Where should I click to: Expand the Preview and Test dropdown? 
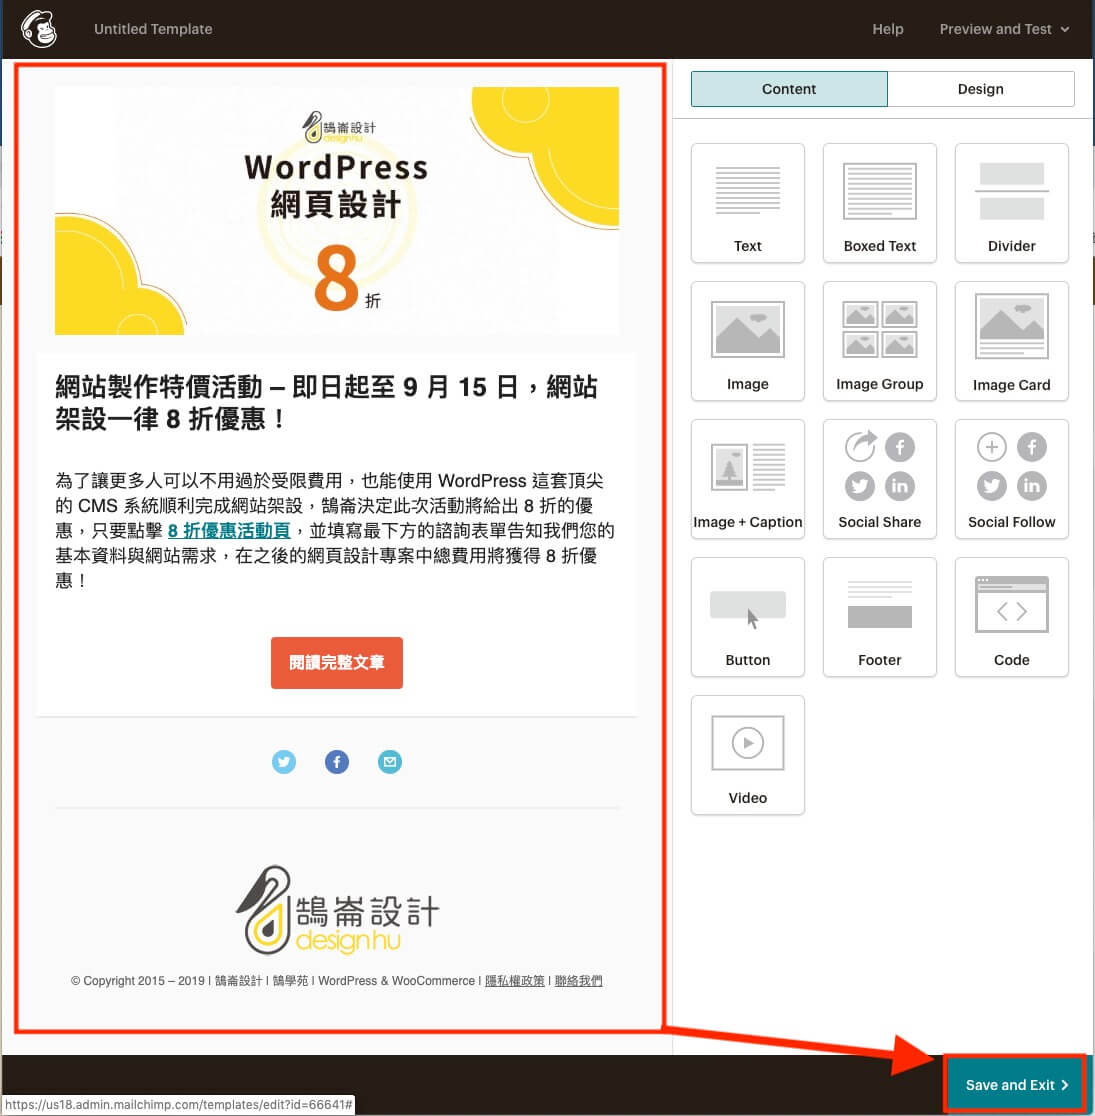pyautogui.click(x=1004, y=29)
